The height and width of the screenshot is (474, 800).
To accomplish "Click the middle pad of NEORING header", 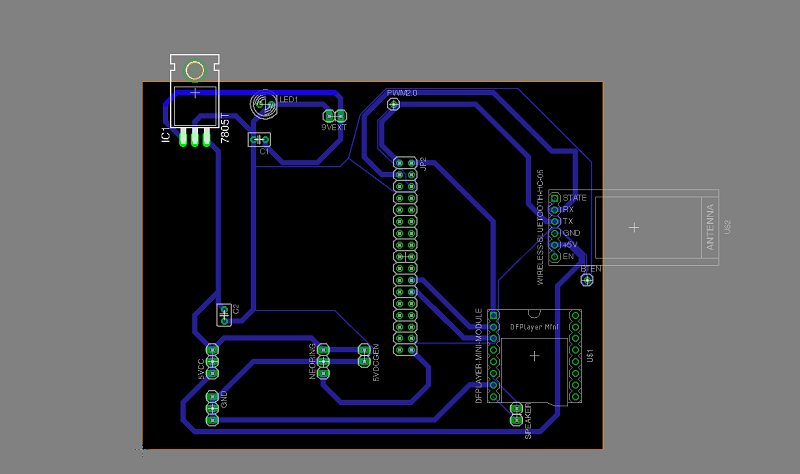I will click(323, 362).
